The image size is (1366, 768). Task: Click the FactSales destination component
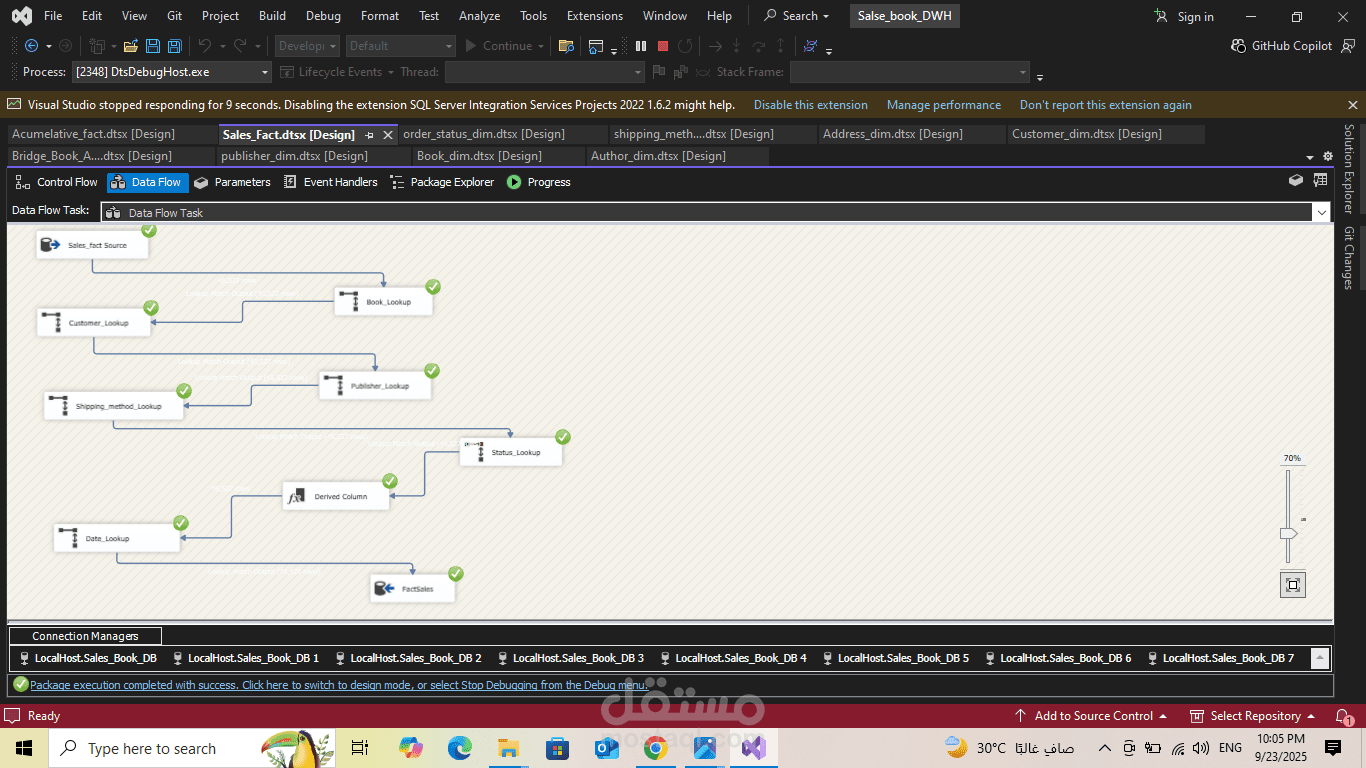pos(412,589)
